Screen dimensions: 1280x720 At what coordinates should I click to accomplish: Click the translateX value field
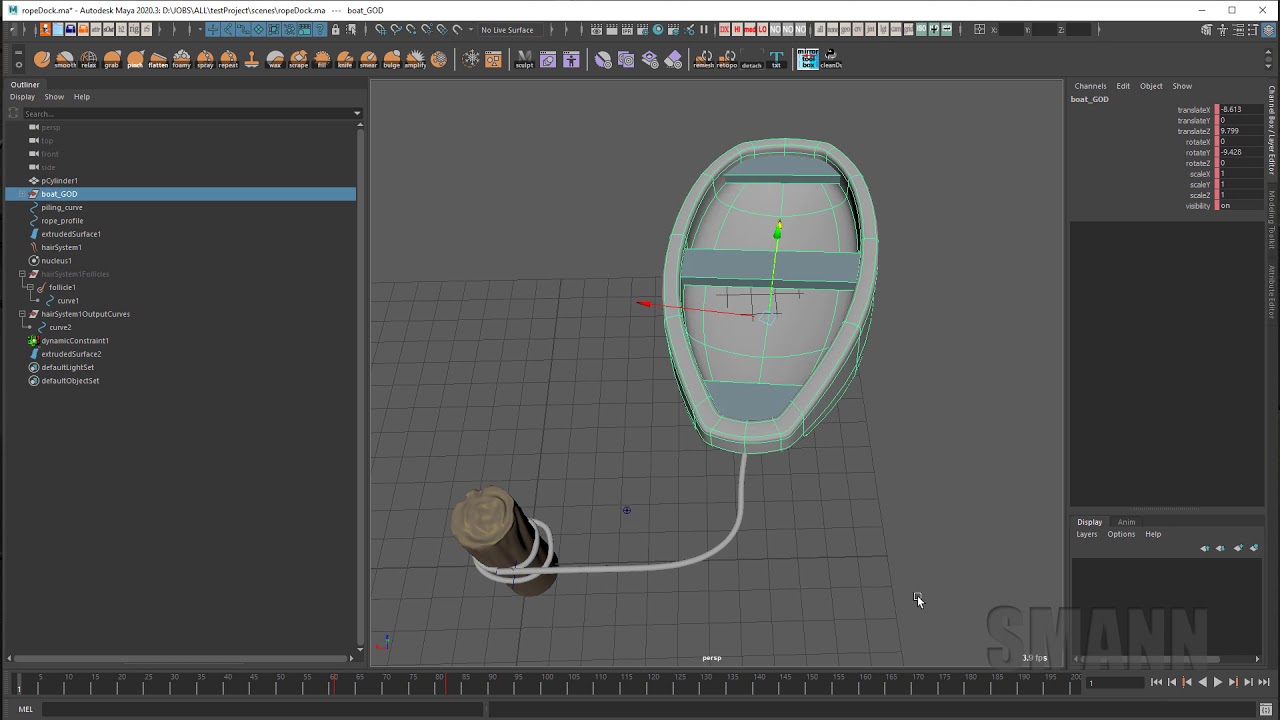pos(1239,109)
